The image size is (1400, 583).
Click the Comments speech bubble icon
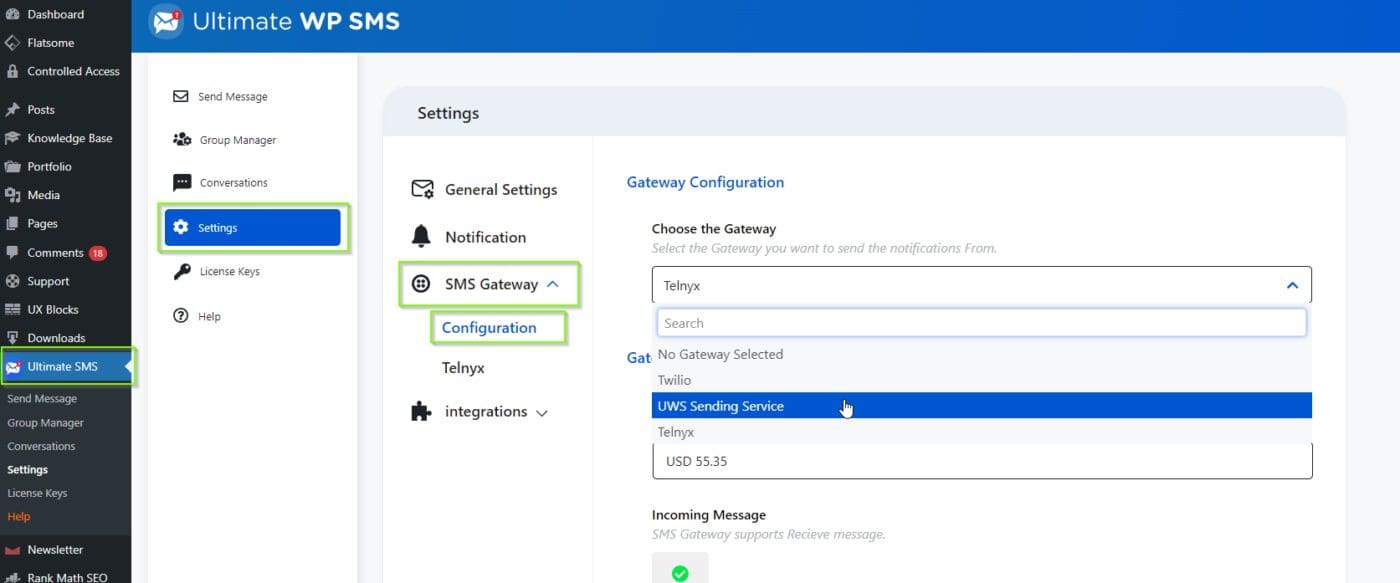[x=12, y=253]
